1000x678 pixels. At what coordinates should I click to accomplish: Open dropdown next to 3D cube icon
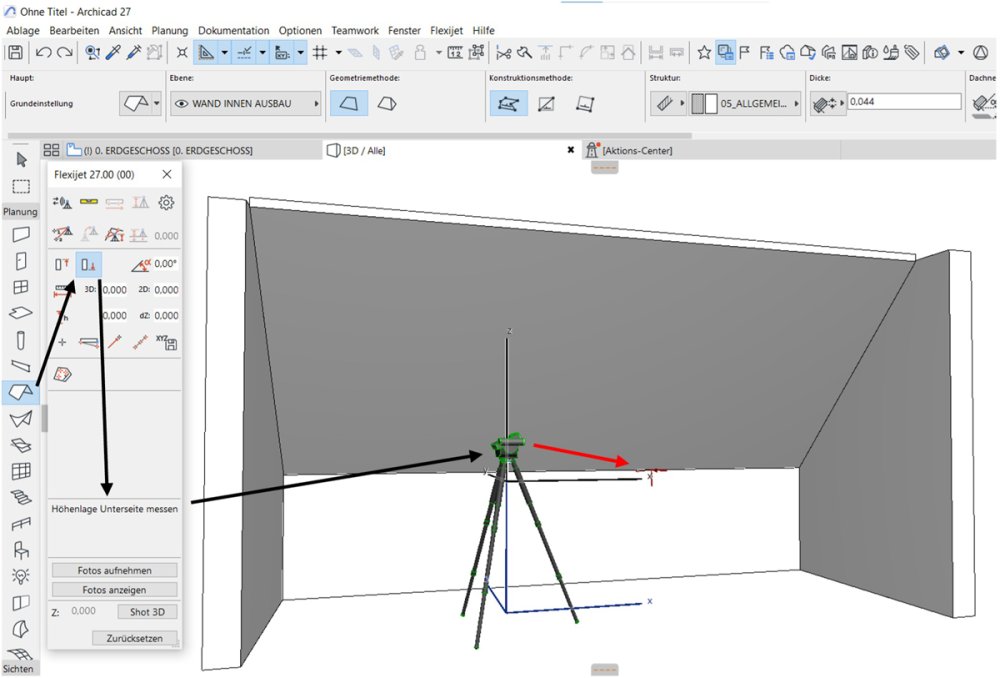[x=961, y=52]
